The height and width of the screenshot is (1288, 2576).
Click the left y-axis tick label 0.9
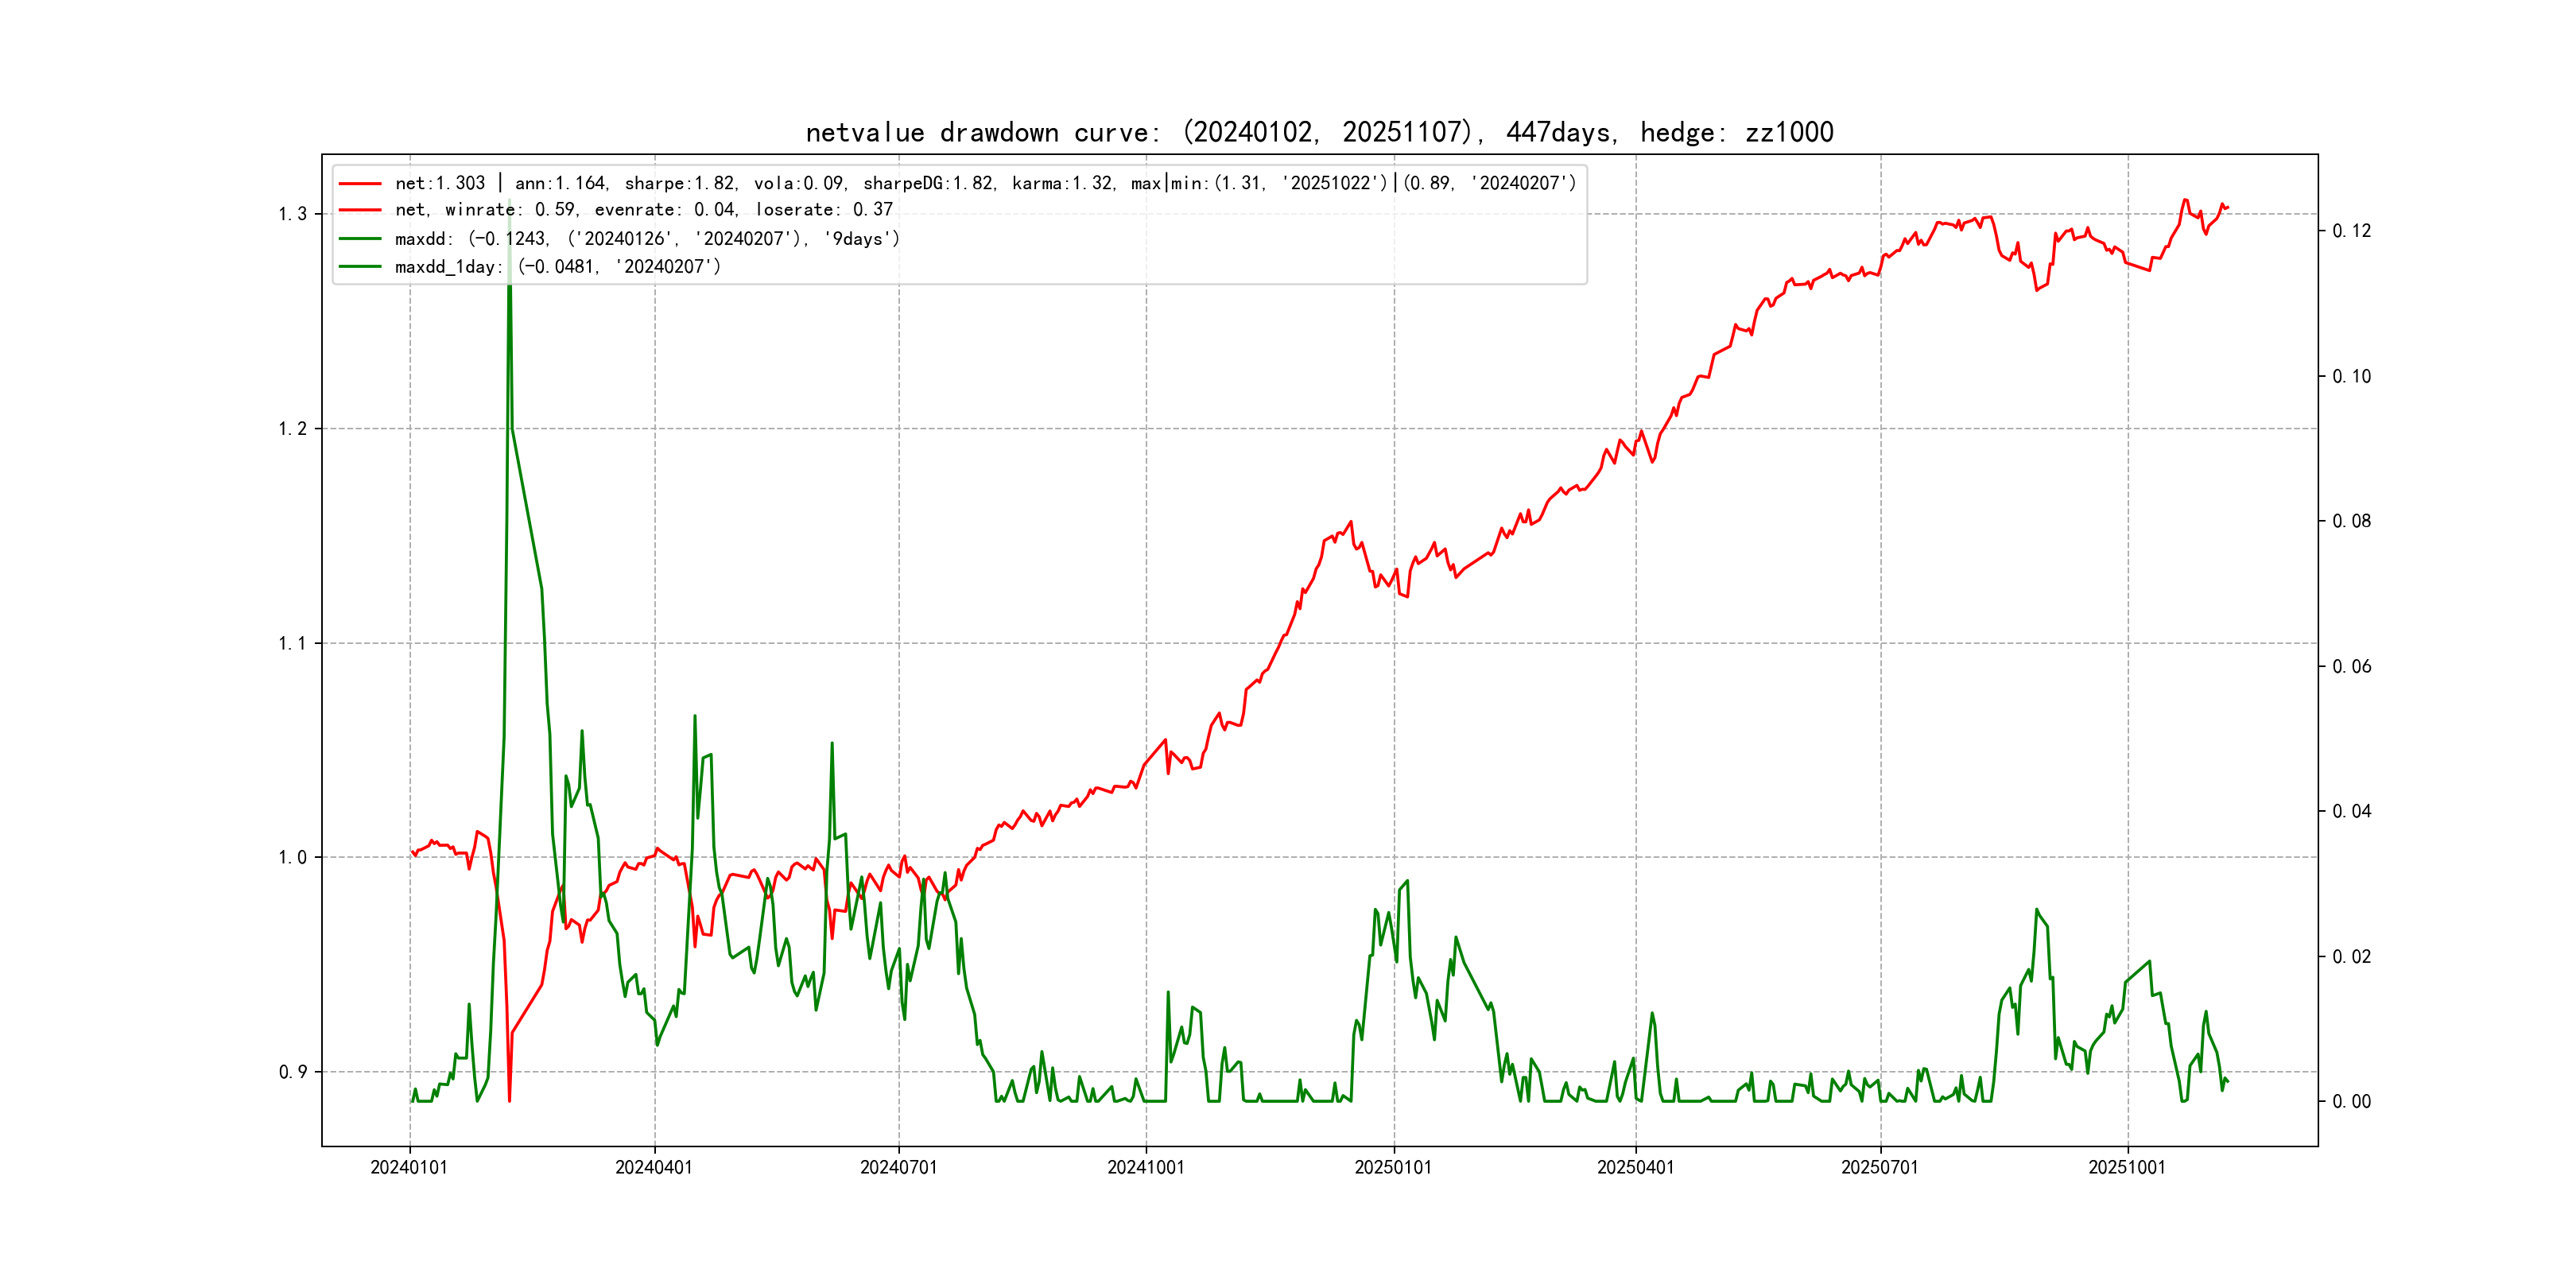pos(292,1072)
